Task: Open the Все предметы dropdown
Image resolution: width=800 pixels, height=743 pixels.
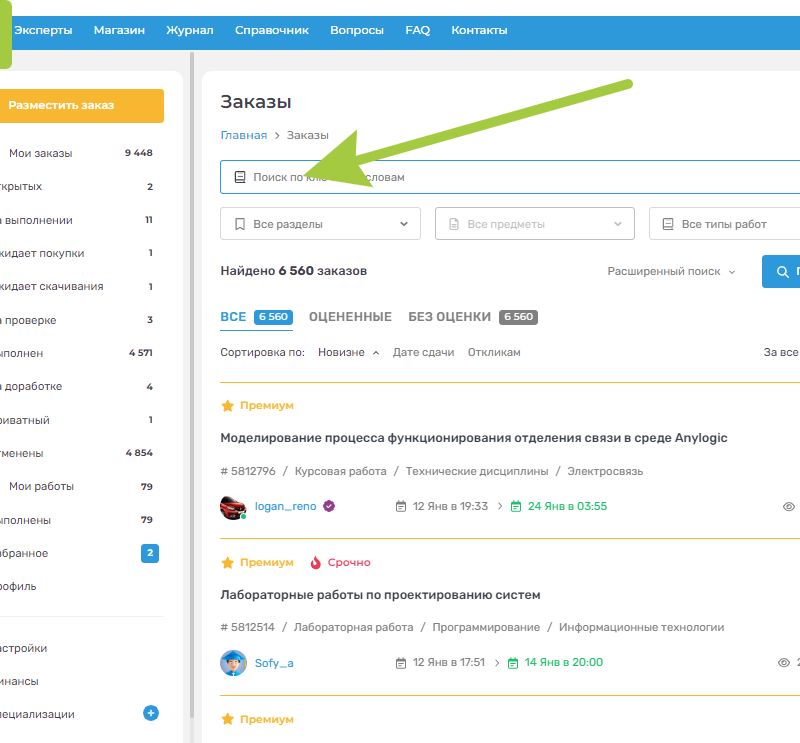Action: click(535, 224)
